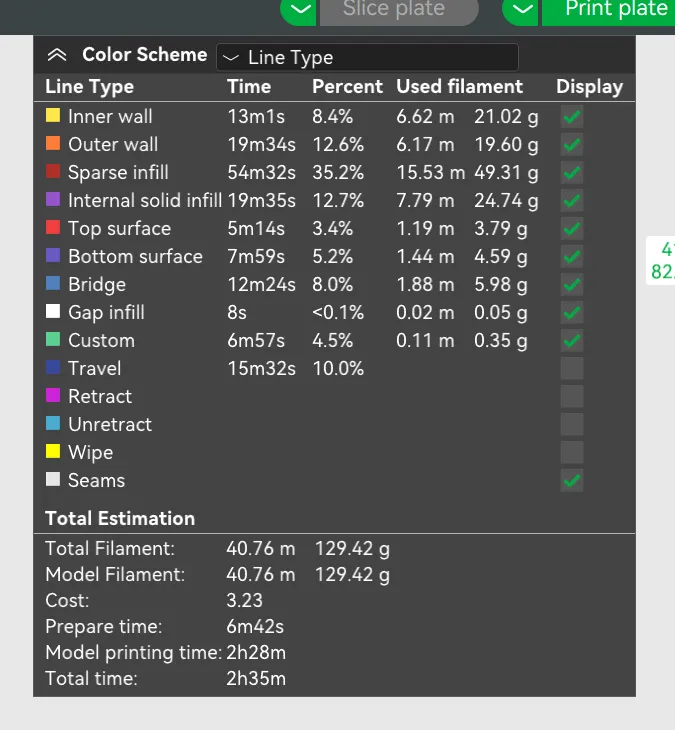Expand the Slice plate dropdown arrow
The height and width of the screenshot is (730, 675).
pos(299,9)
